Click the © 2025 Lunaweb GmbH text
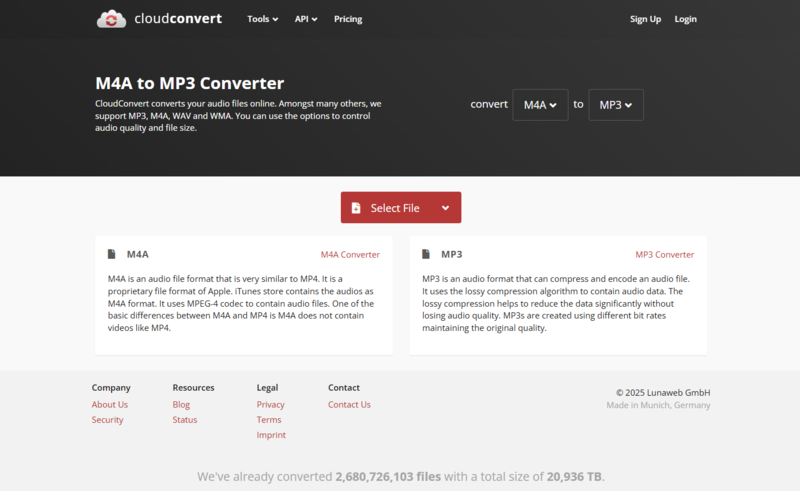 [663, 392]
